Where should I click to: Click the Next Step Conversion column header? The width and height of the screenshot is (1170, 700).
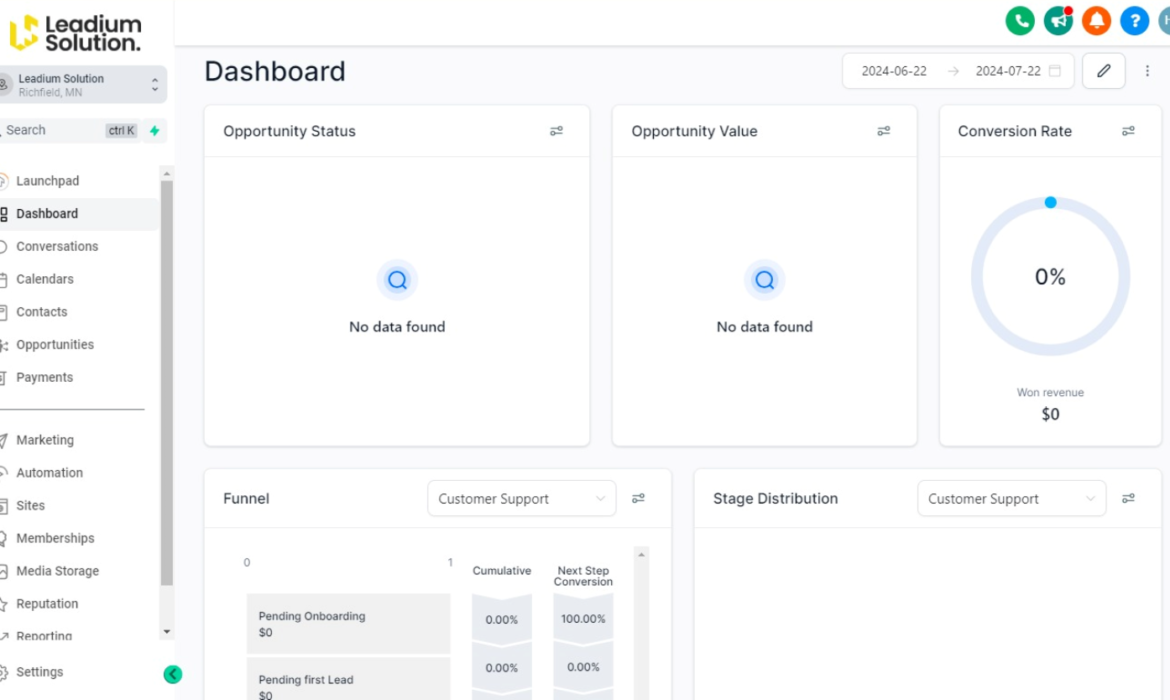pyautogui.click(x=583, y=576)
